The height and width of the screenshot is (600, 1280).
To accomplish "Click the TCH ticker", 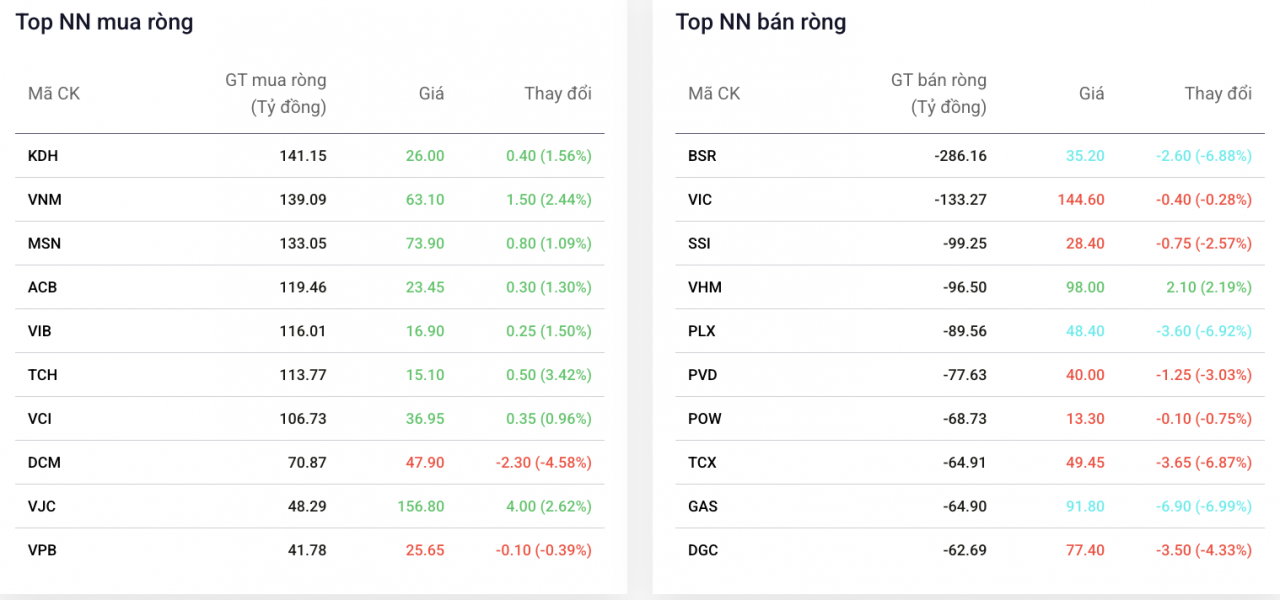I will click(x=42, y=375).
